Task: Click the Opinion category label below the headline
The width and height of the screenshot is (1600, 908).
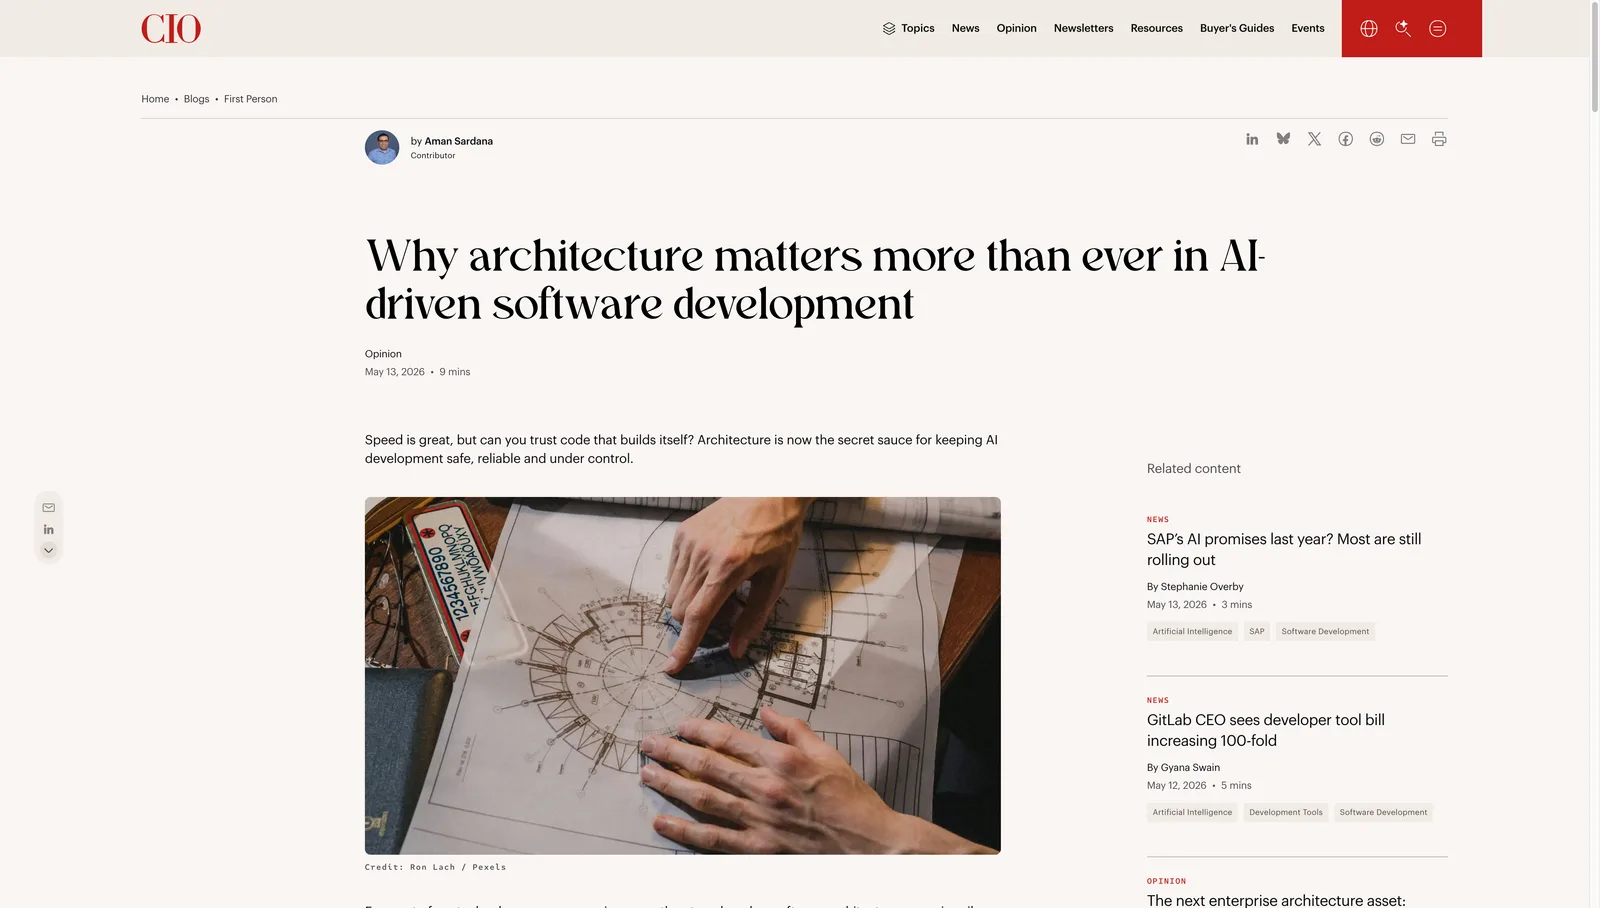Action: coord(383,354)
